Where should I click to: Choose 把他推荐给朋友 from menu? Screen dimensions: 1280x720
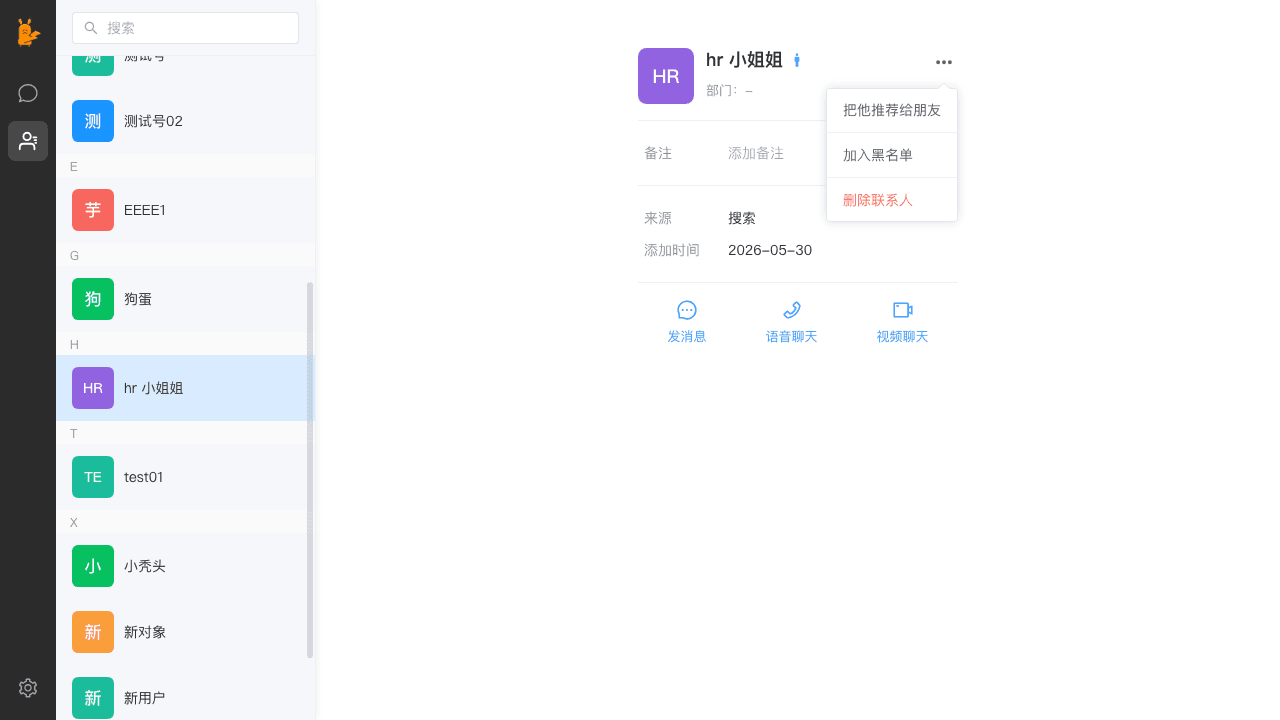point(892,110)
